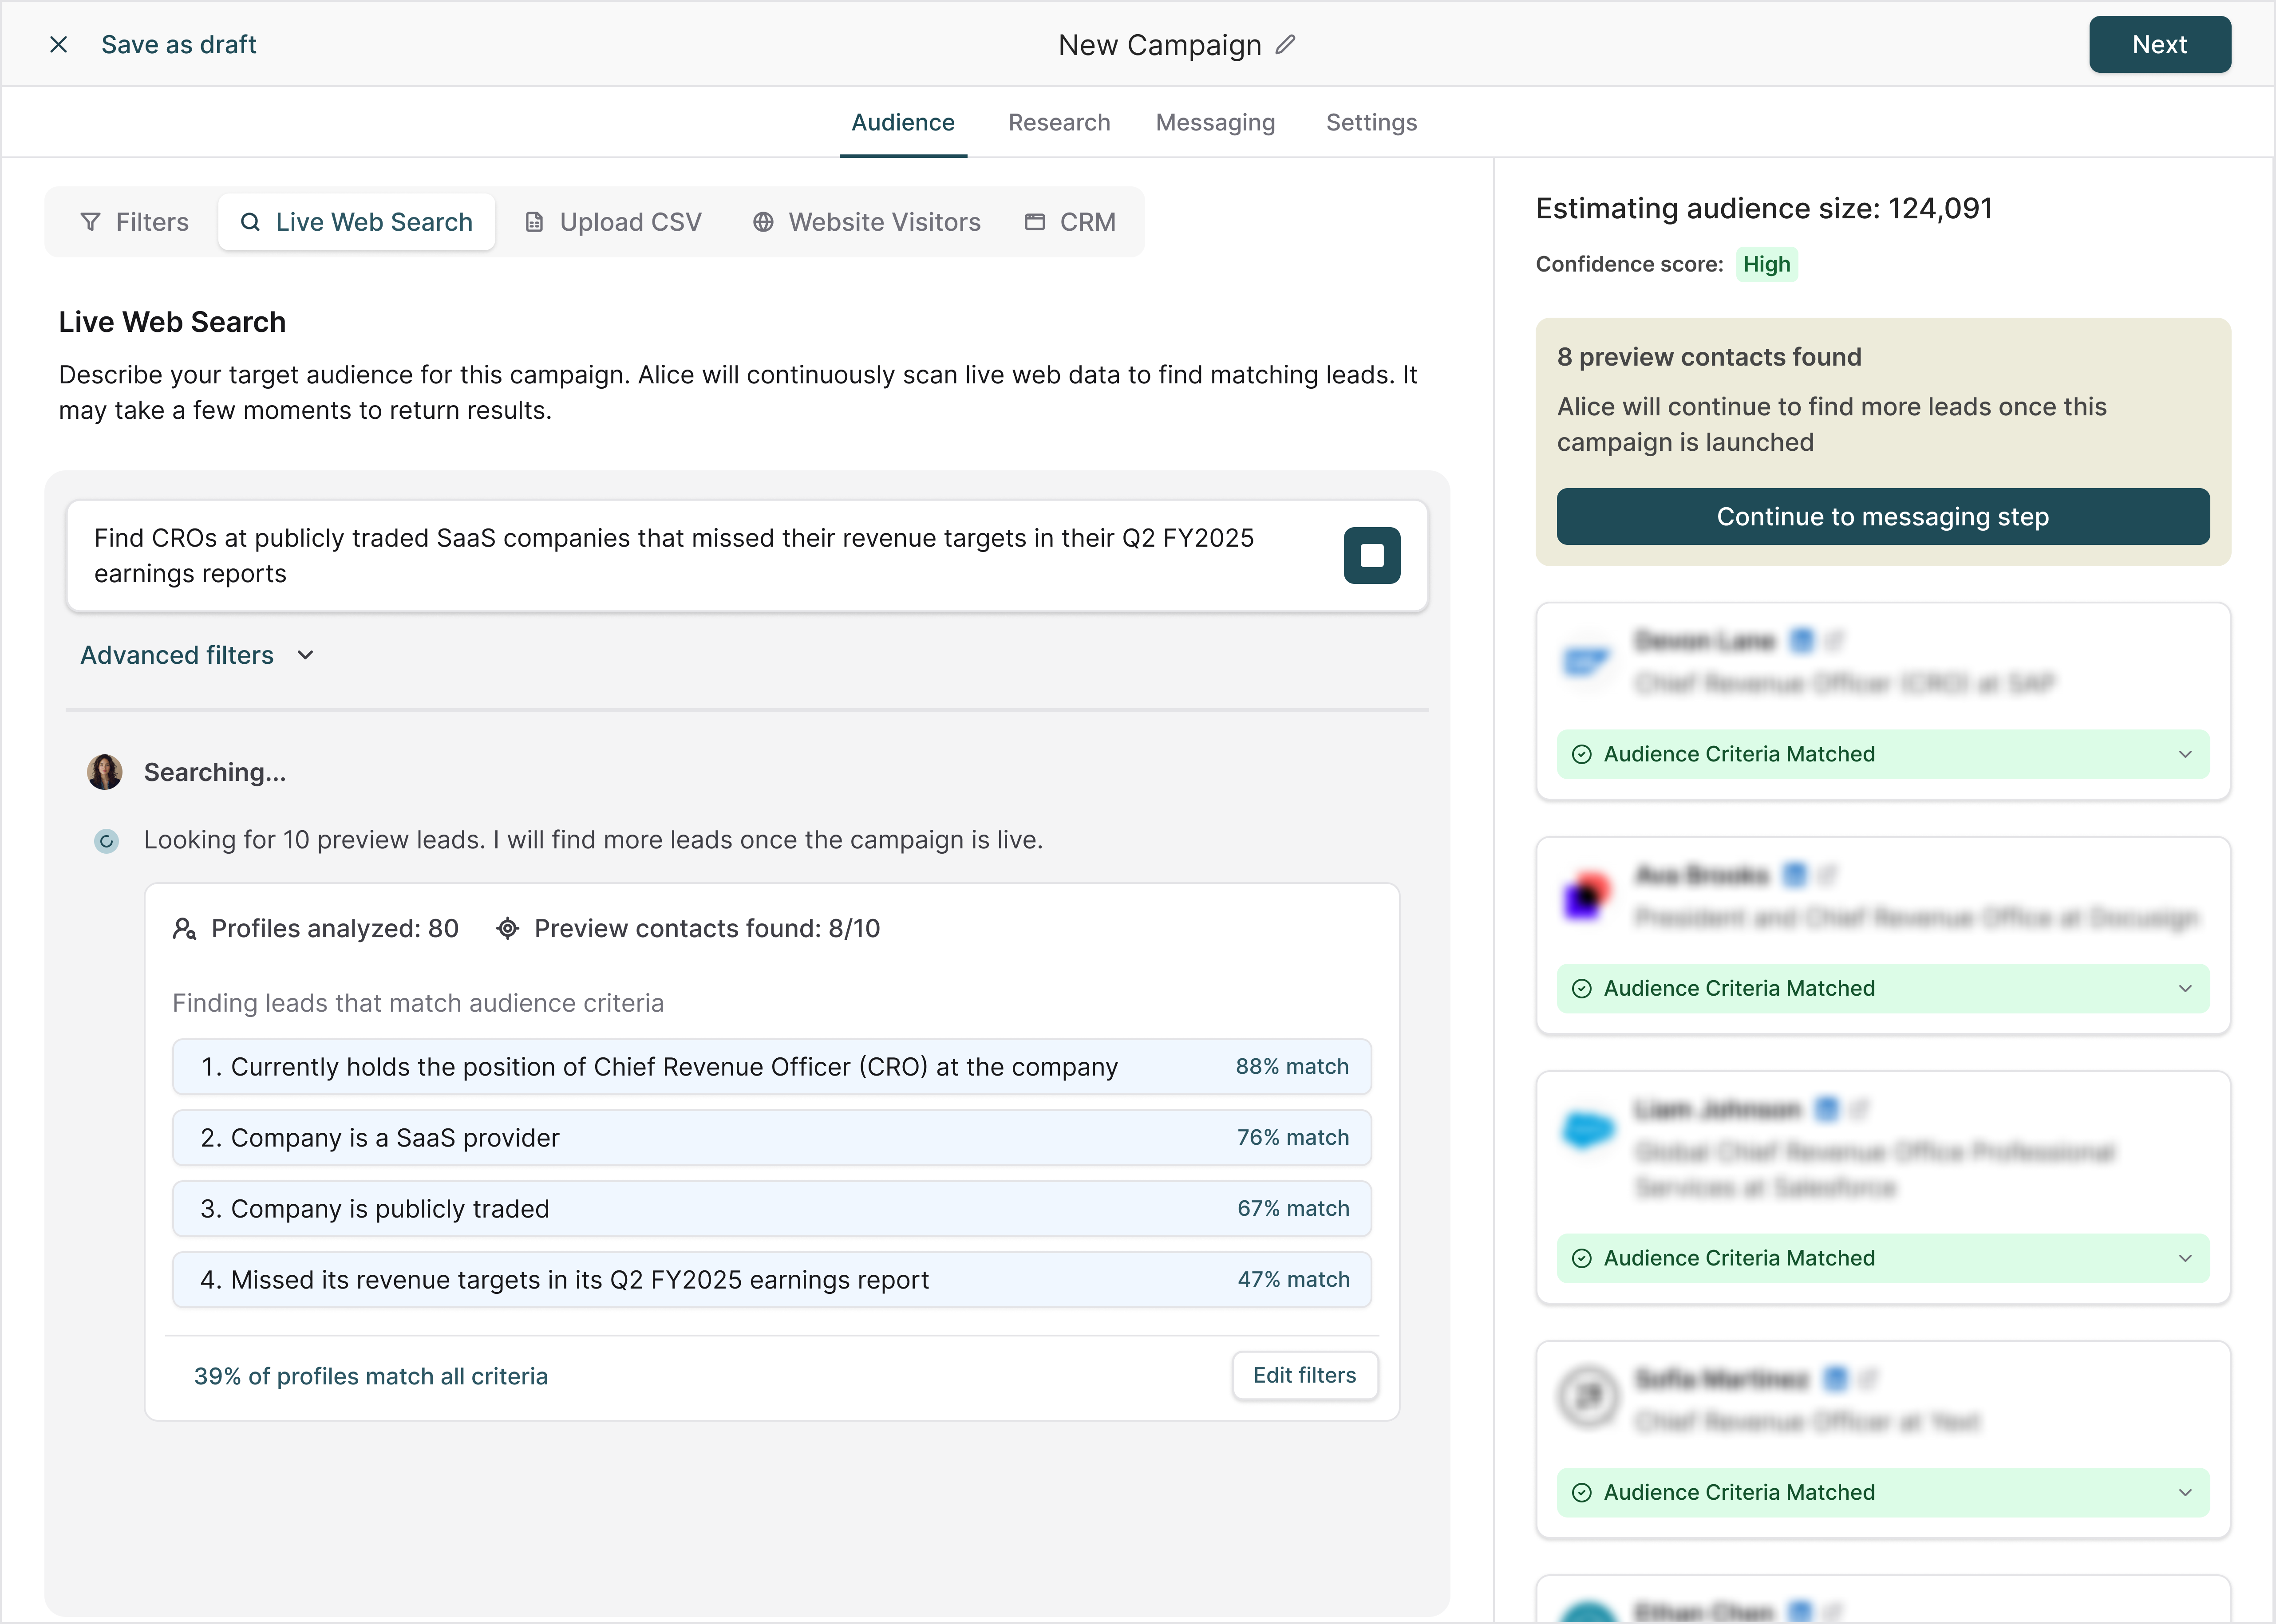
Task: Click the Next button
Action: (x=2159, y=45)
